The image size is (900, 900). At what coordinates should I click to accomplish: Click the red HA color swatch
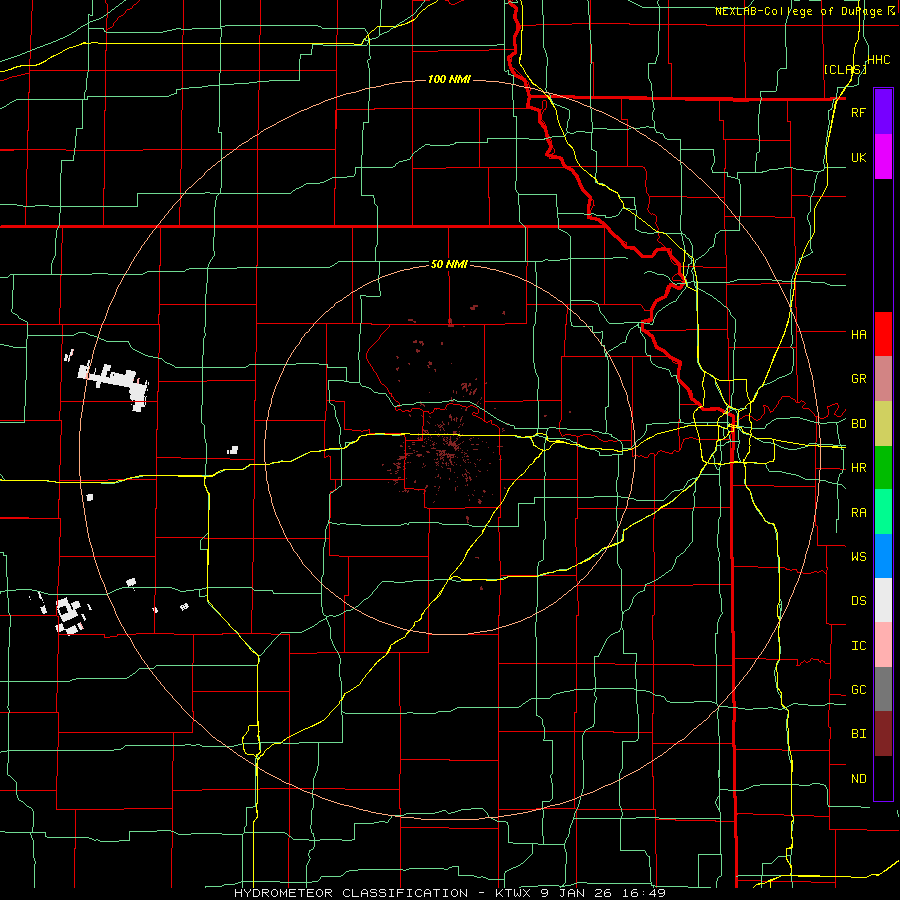click(883, 334)
